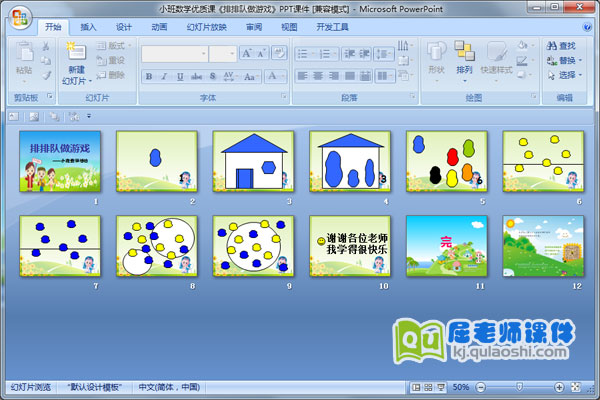Select slide 5 thumbnail with colorful peanuts
The image size is (600, 400).
[447, 161]
